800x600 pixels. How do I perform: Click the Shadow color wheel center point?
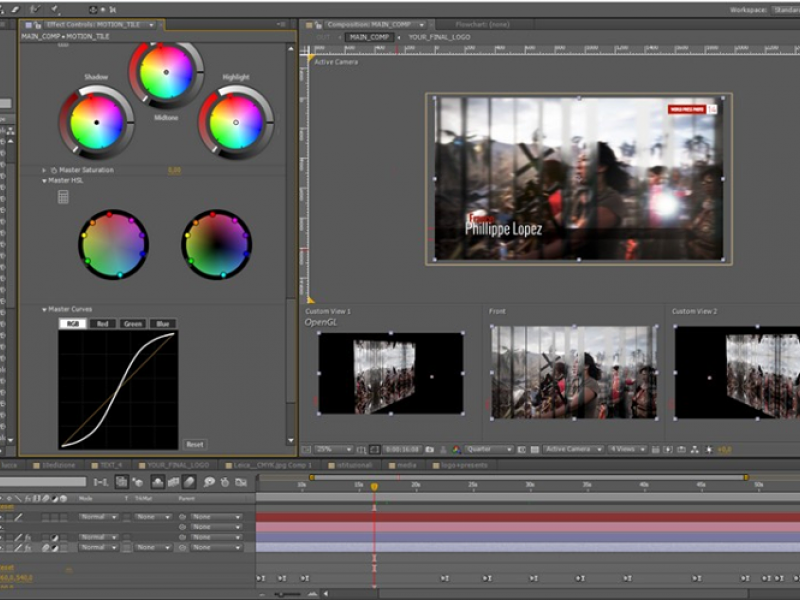96,122
